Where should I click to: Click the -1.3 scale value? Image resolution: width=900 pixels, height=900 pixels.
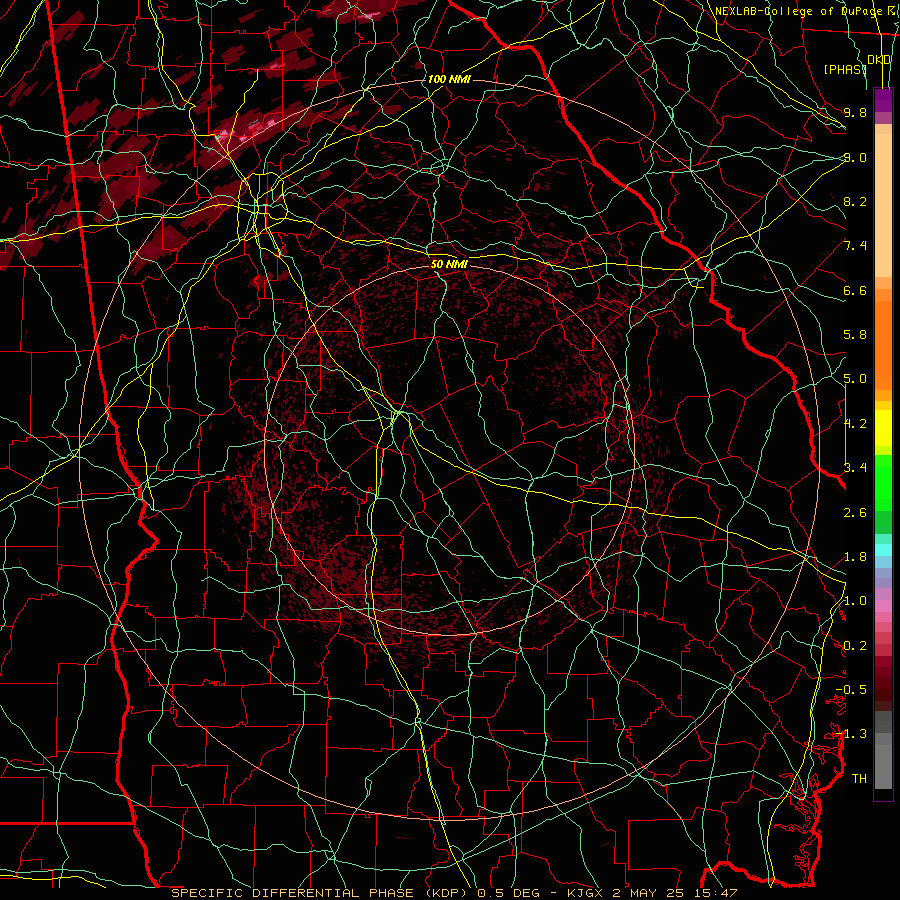pyautogui.click(x=851, y=734)
